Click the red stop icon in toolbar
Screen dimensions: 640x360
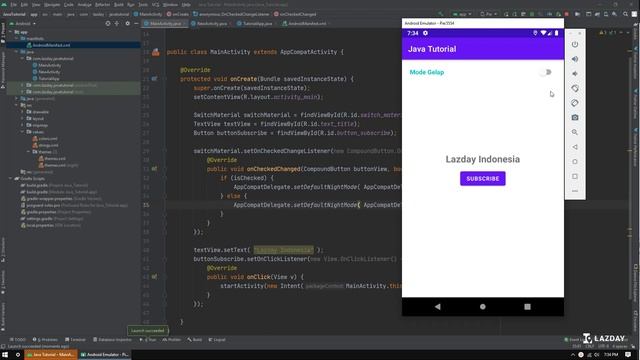(567, 14)
